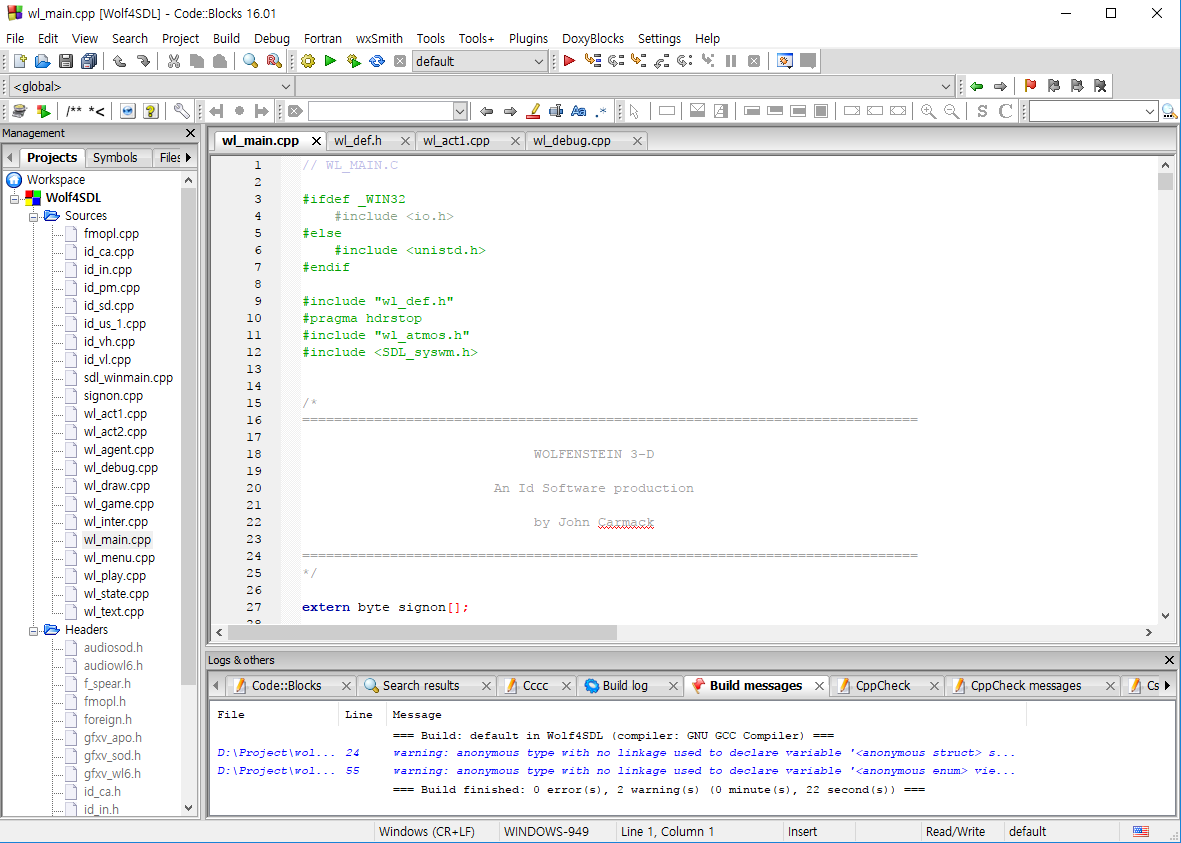Click the Windows (CR+LF) status bar entry
Image resolution: width=1181 pixels, height=843 pixels.
tap(426, 832)
